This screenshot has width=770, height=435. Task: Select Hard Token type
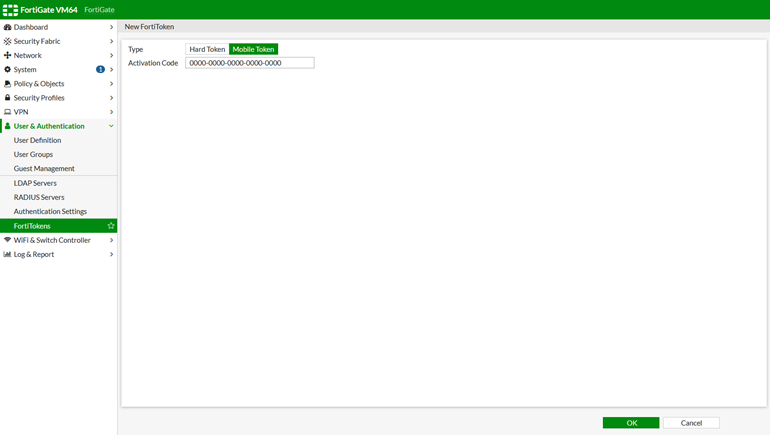point(207,49)
